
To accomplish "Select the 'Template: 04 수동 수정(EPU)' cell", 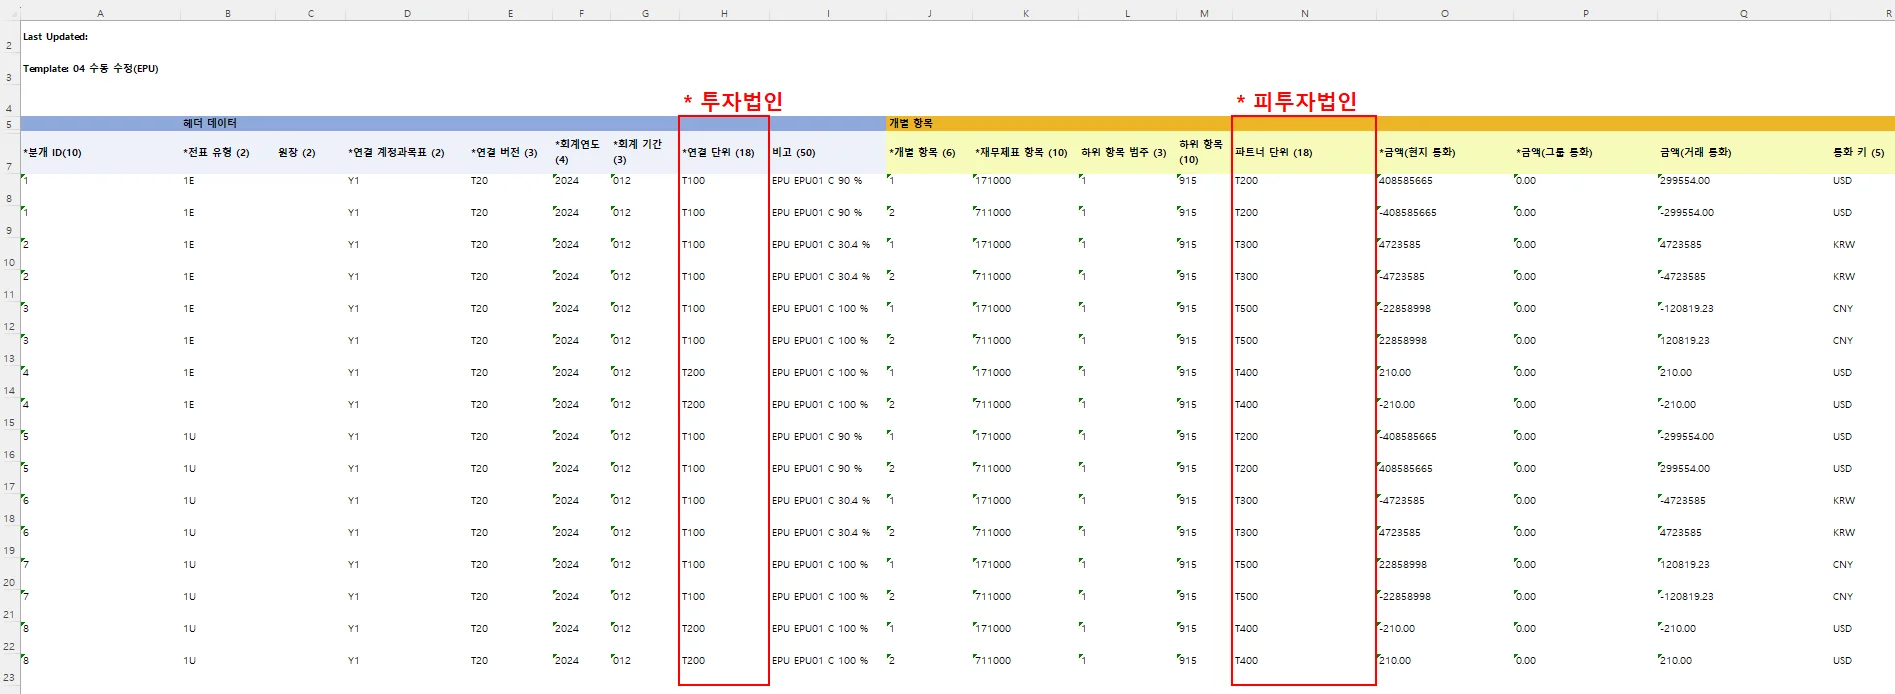I will point(91,69).
